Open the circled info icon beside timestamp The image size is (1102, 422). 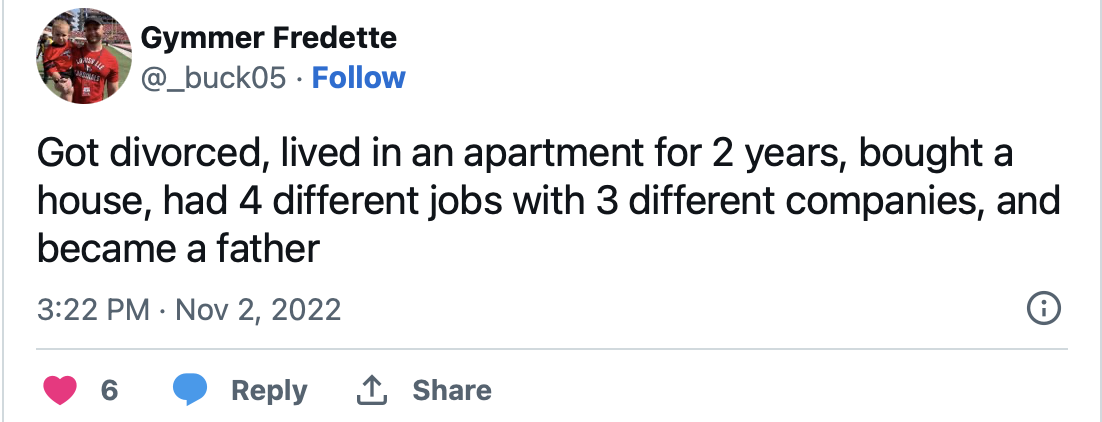pyautogui.click(x=1044, y=309)
